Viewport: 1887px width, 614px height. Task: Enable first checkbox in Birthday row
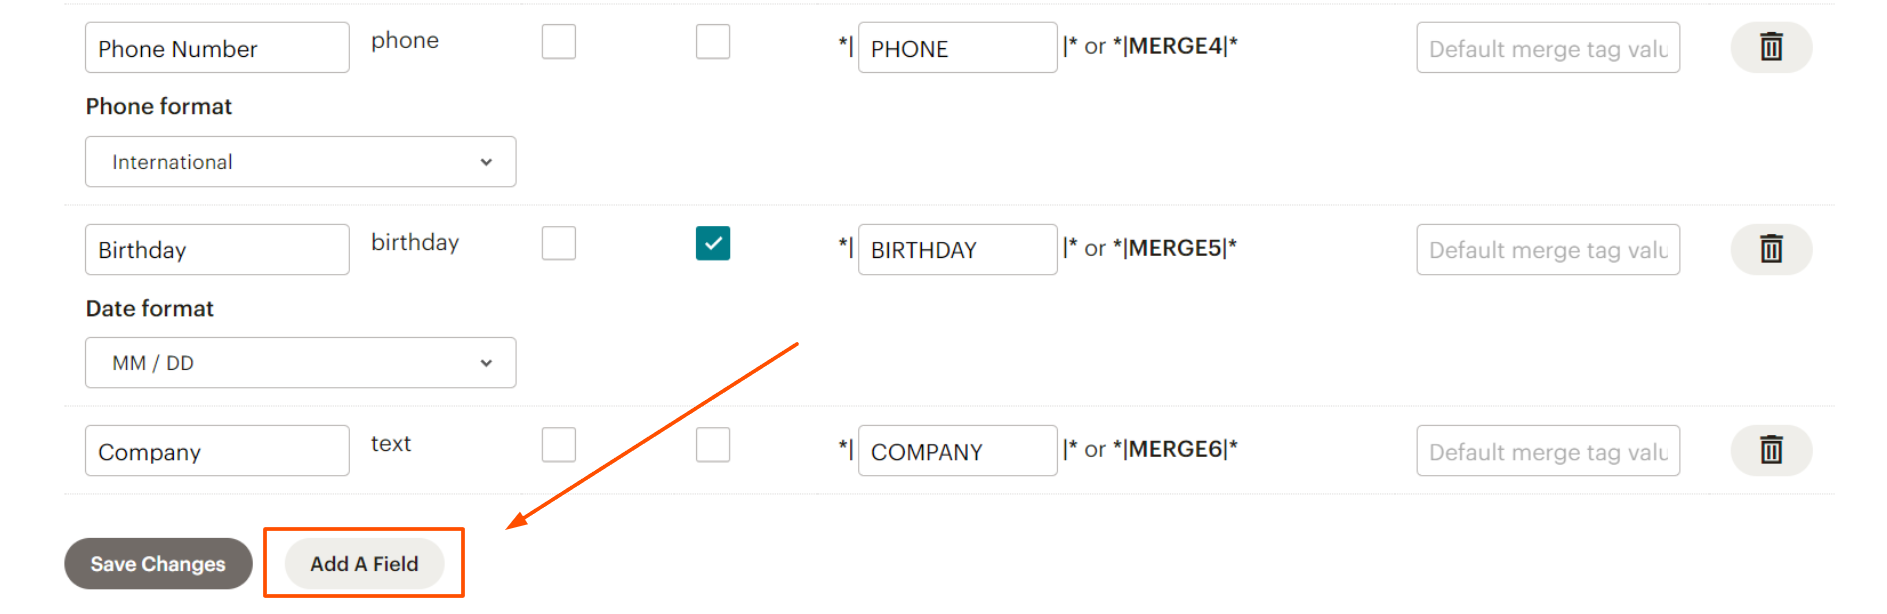pos(559,243)
